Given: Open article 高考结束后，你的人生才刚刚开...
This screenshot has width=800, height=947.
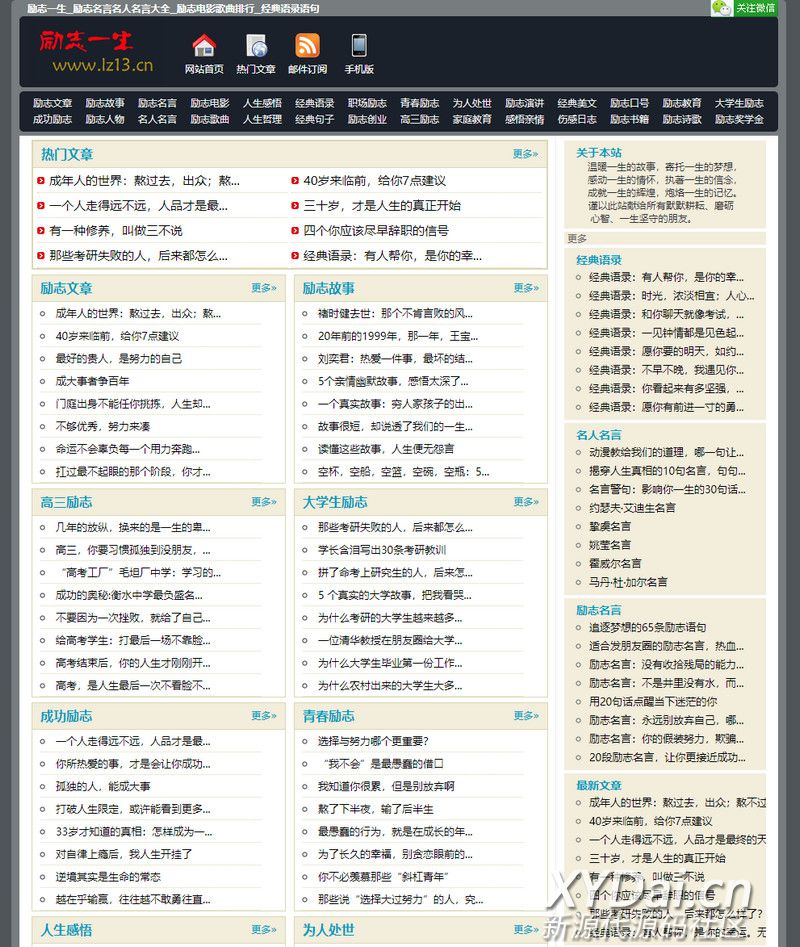Looking at the screenshot, I should [x=133, y=663].
